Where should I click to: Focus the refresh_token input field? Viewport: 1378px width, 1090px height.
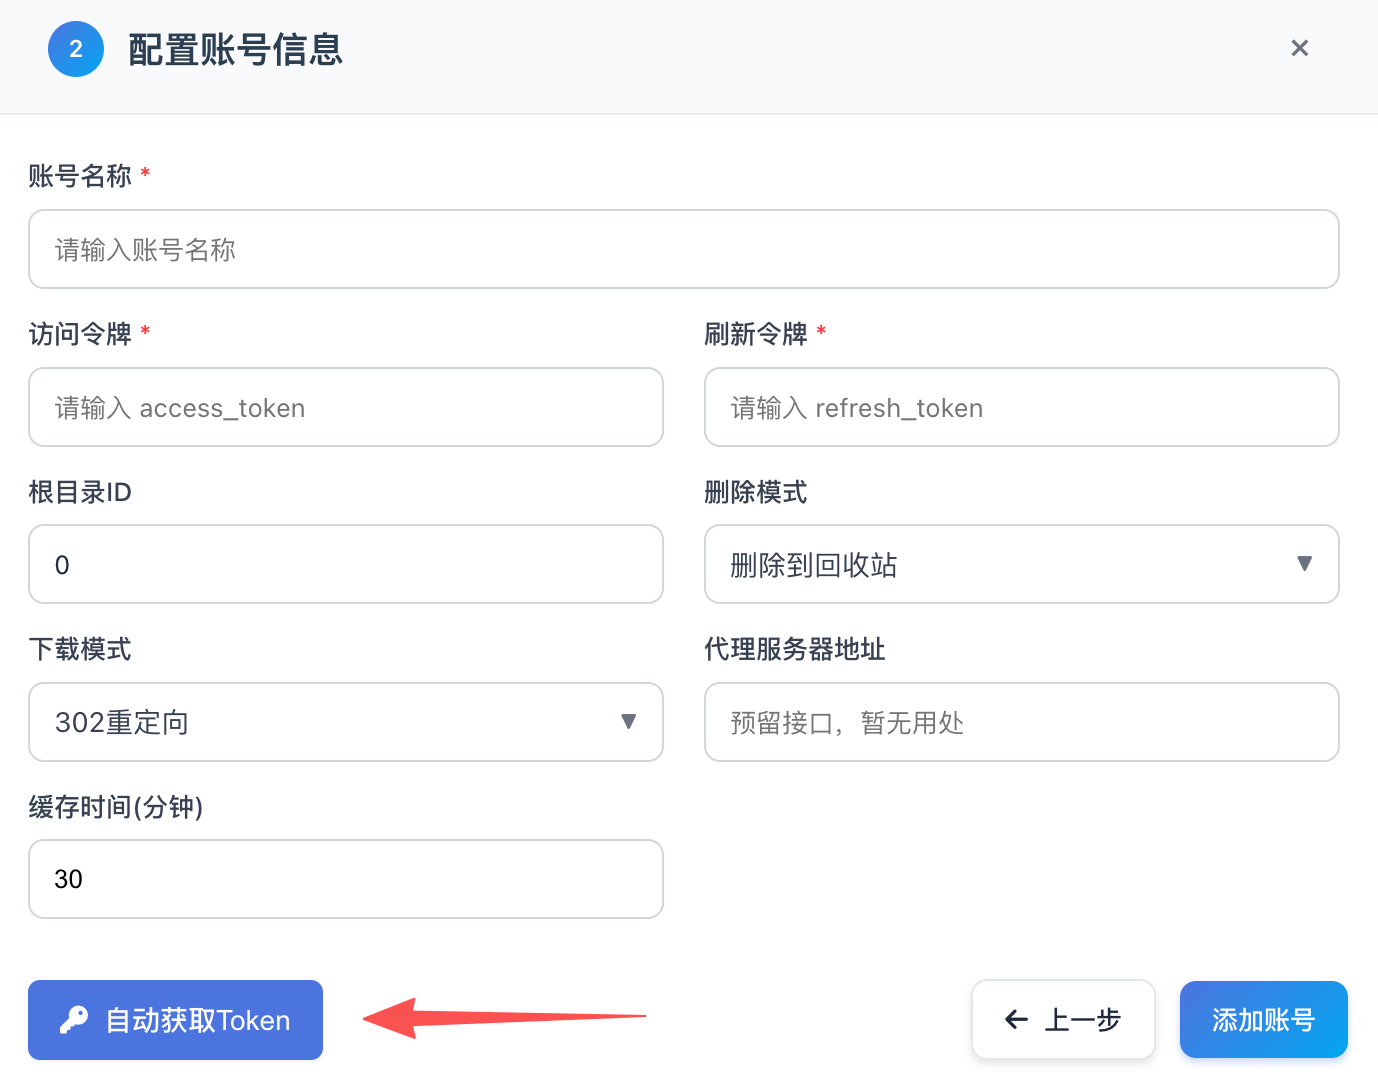pos(1022,407)
